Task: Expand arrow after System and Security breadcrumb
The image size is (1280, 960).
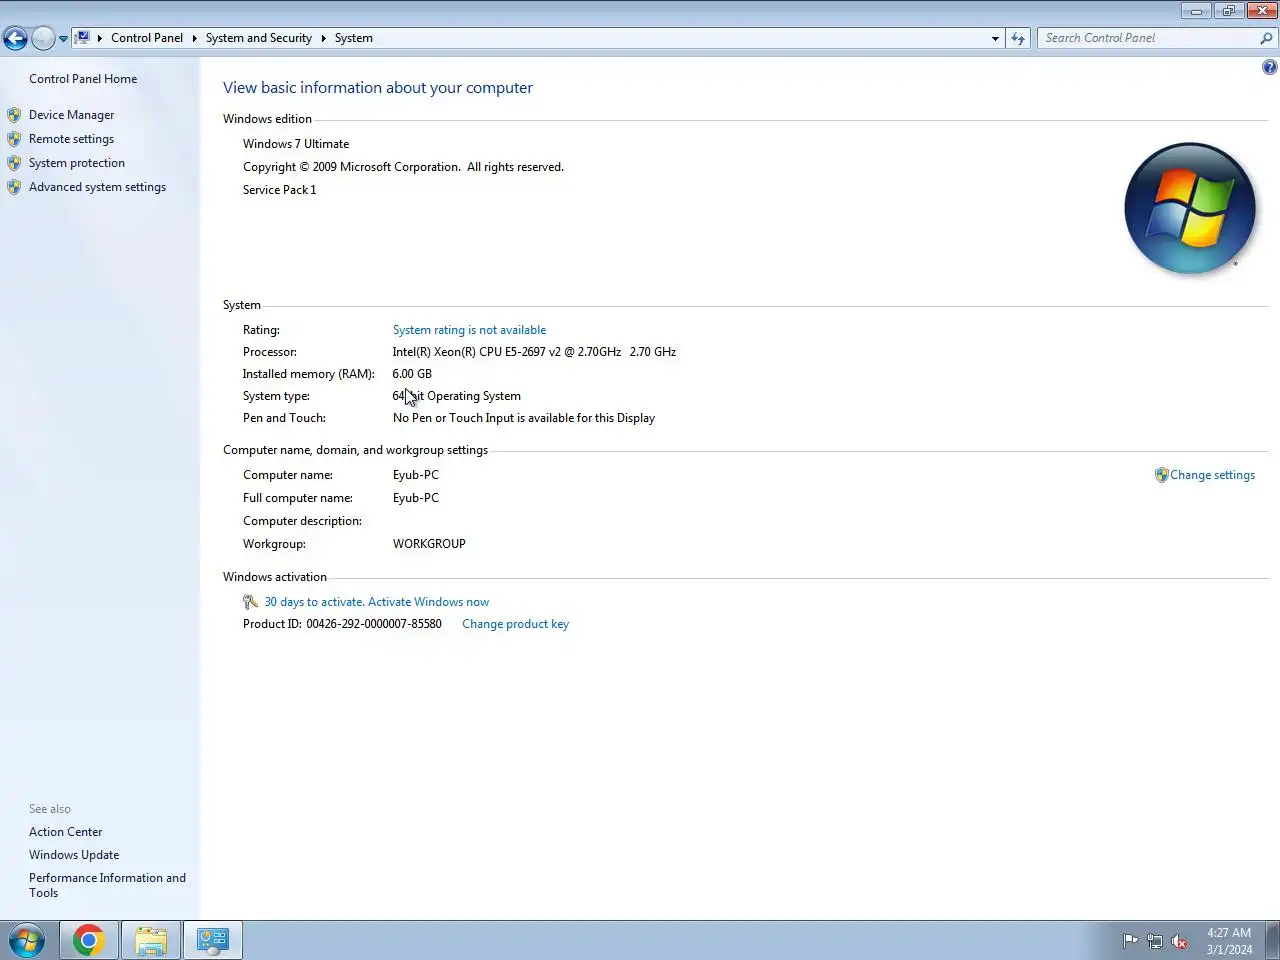Action: pos(324,38)
